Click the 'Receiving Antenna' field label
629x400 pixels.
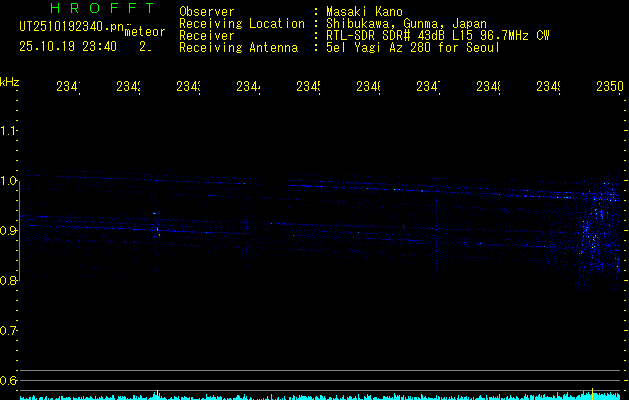238,47
